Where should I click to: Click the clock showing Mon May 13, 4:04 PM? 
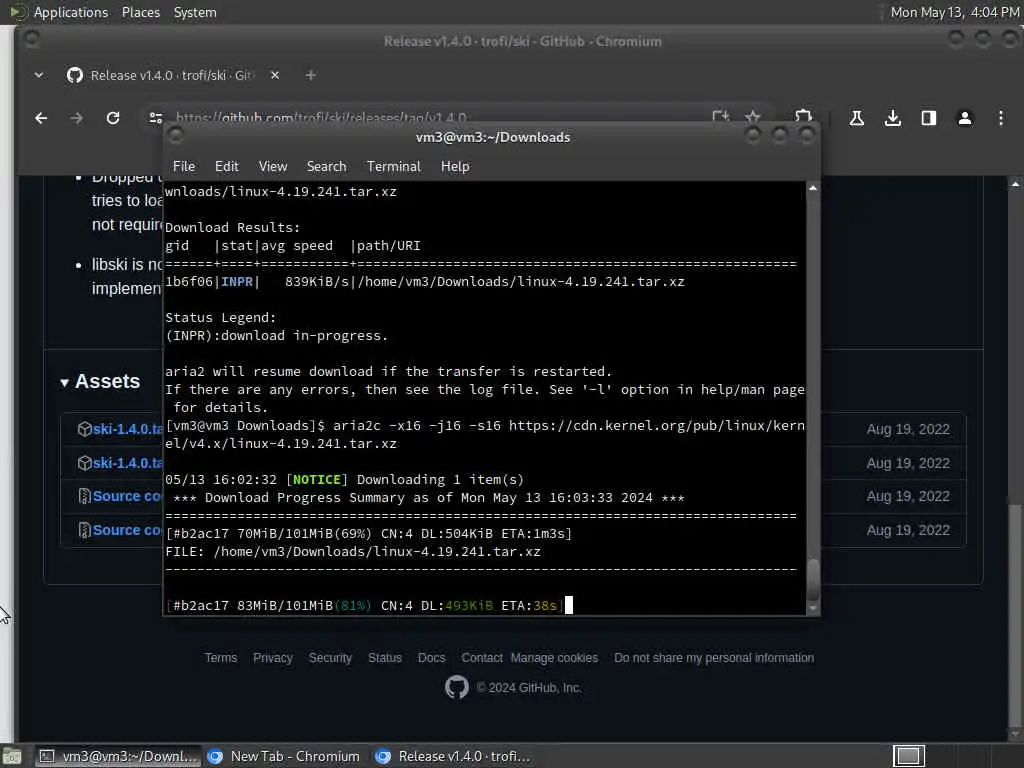coord(955,12)
